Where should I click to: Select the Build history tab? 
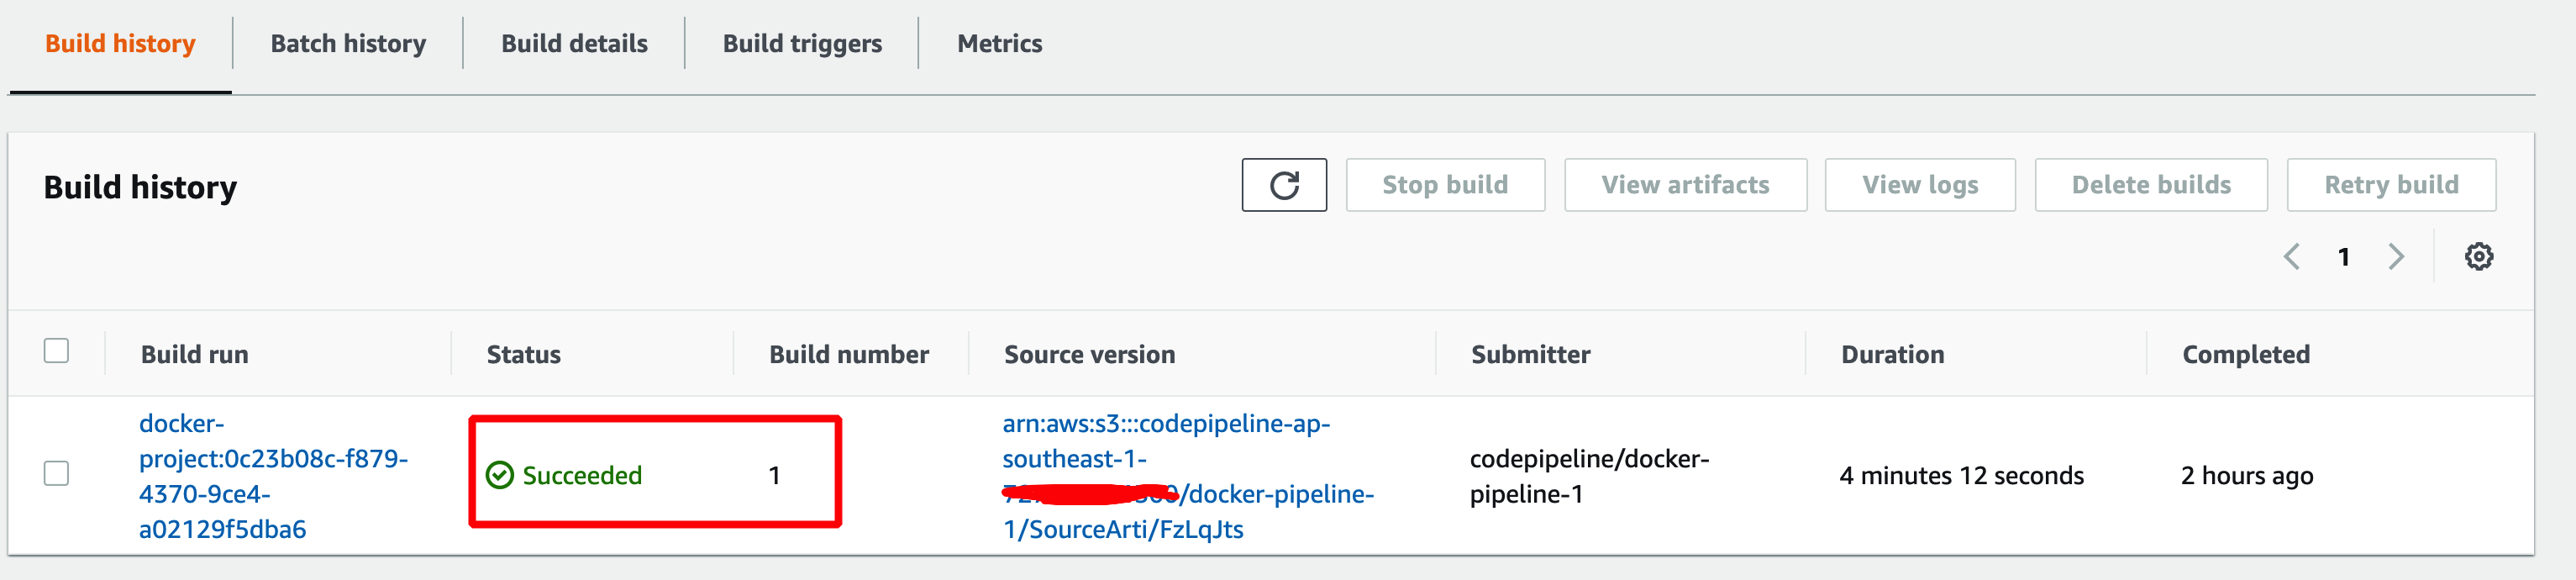click(120, 44)
